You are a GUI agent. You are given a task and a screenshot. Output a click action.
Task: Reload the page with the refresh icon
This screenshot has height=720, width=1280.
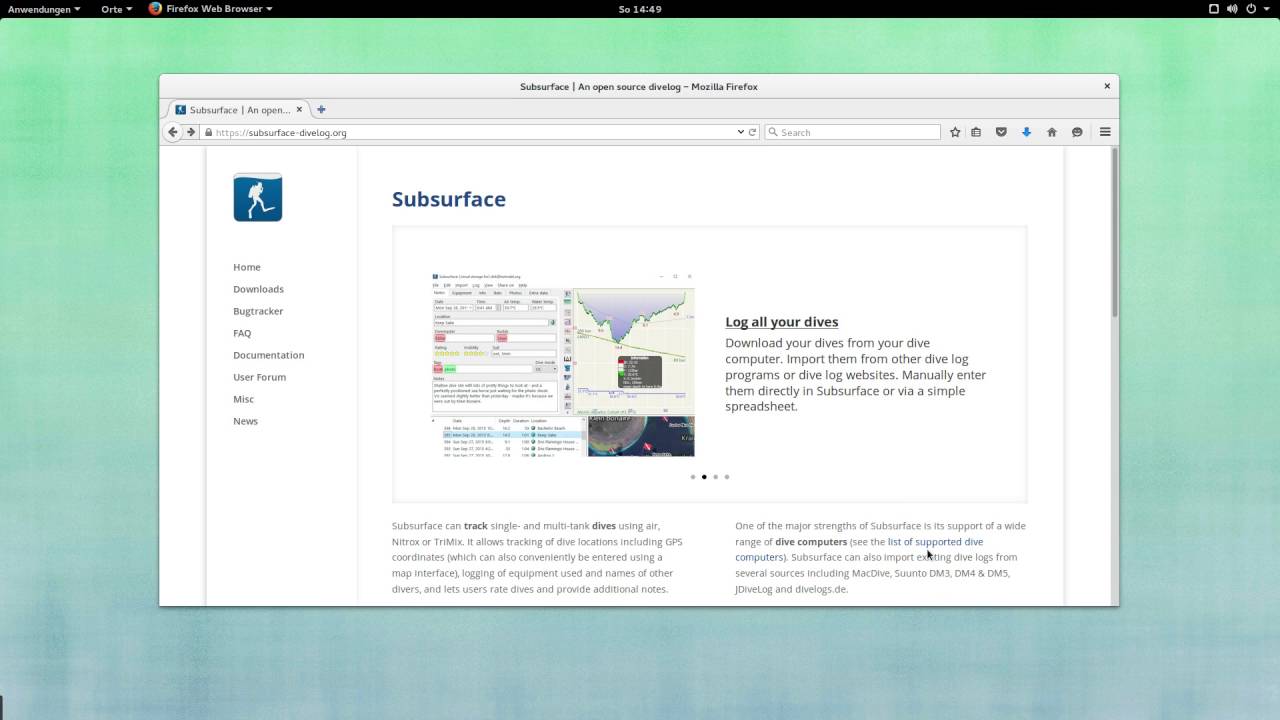[753, 132]
